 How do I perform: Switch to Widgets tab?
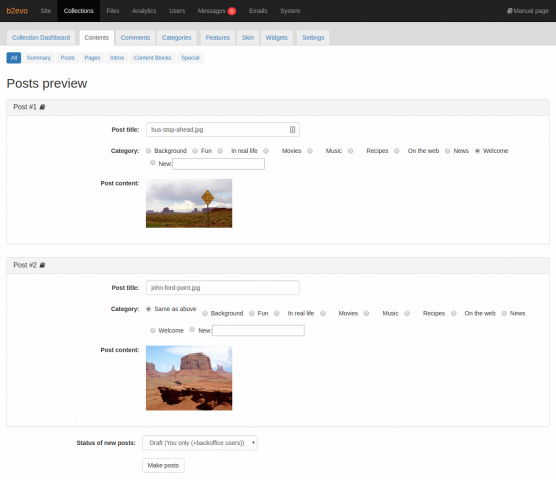pos(277,38)
